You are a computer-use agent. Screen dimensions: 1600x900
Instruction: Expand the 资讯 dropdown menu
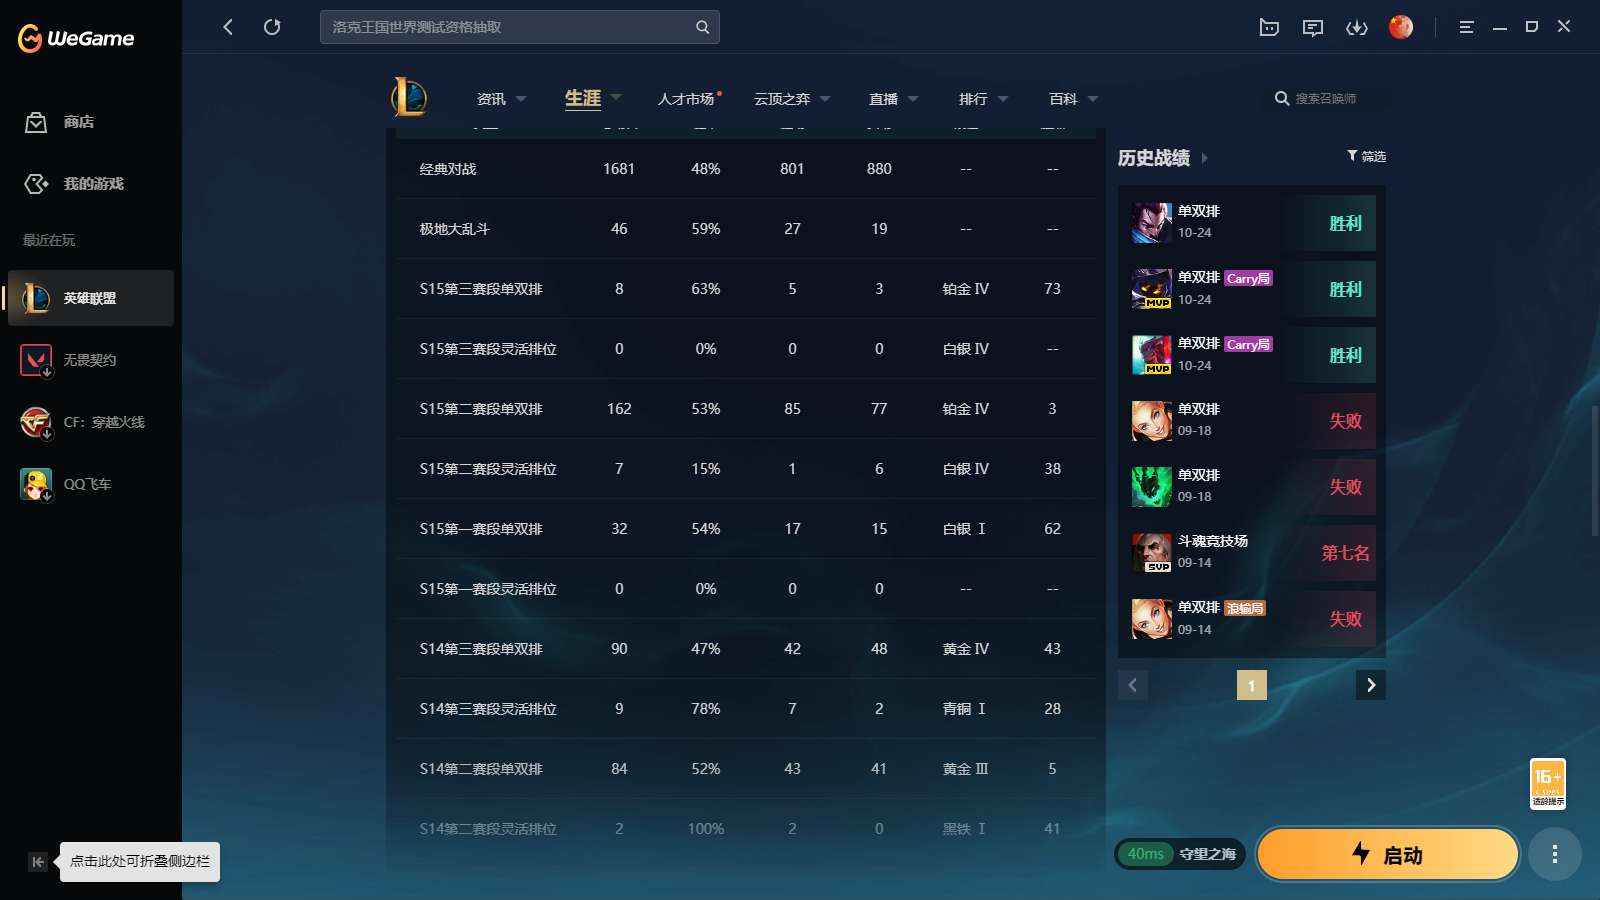pos(501,99)
